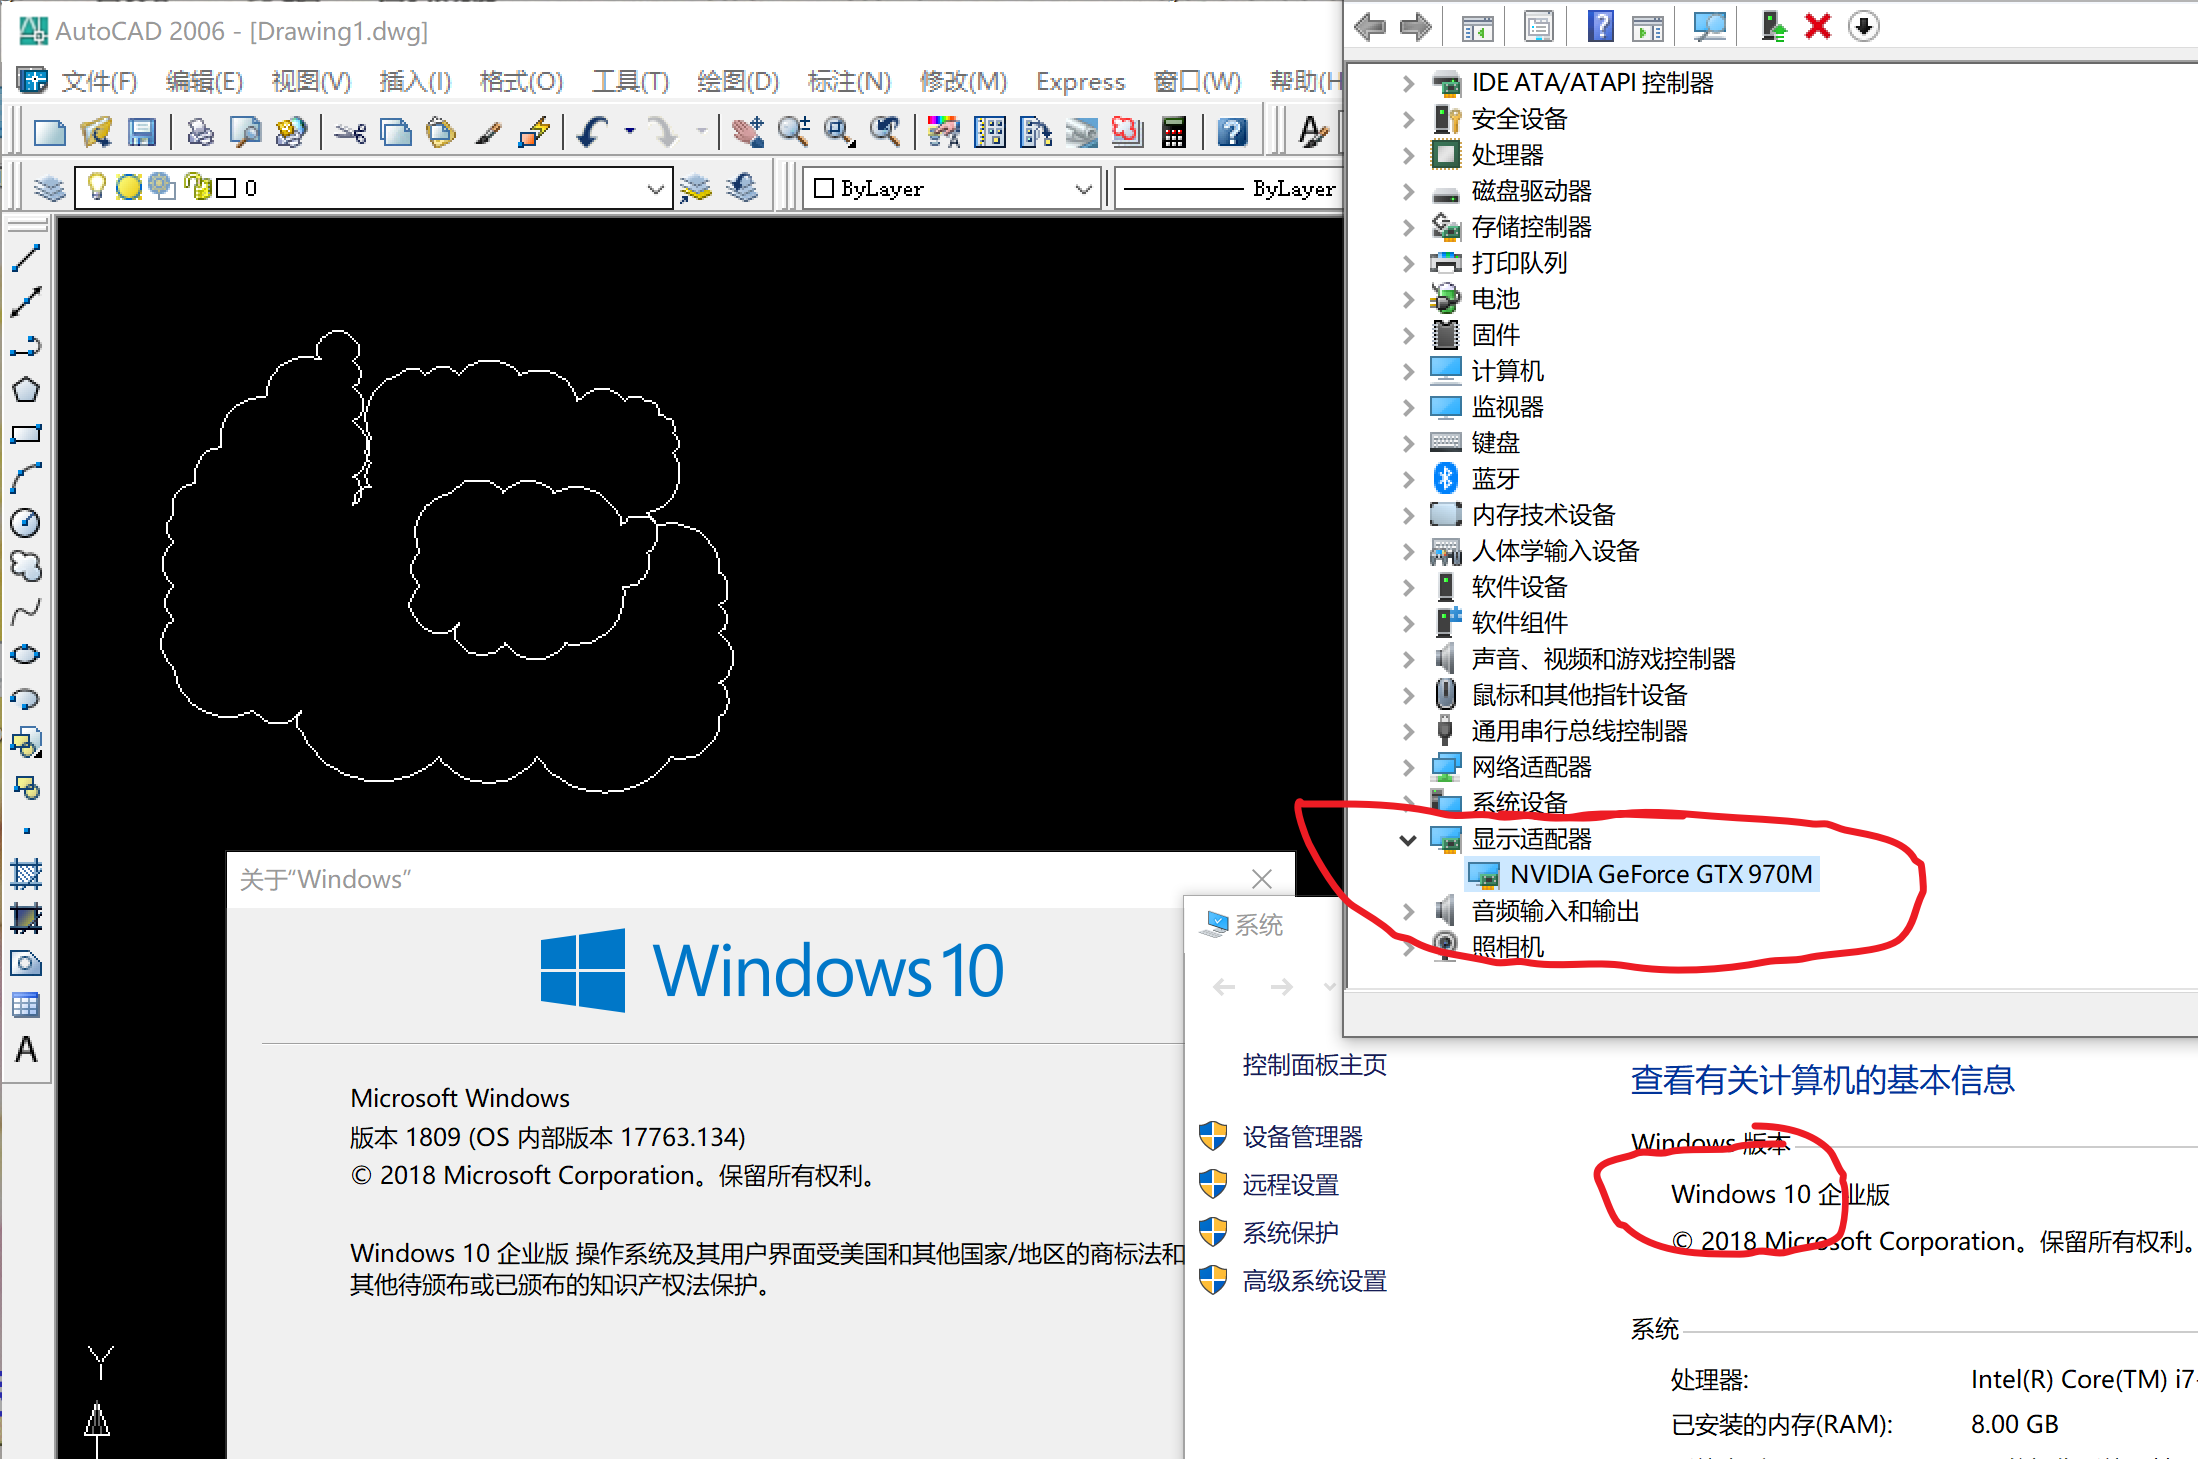Screen dimensions: 2198x1459
Task: Scan for hardware changes in Device Manager
Action: tap(1709, 26)
